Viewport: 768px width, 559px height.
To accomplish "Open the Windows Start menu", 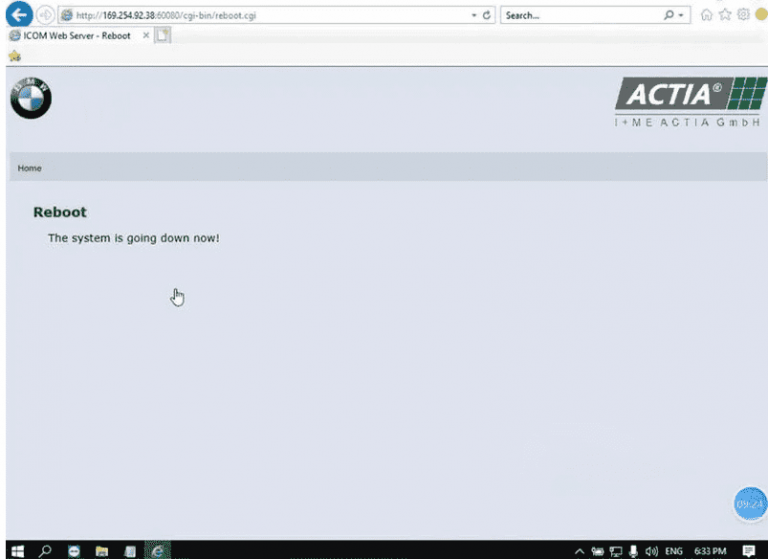I will (16, 551).
